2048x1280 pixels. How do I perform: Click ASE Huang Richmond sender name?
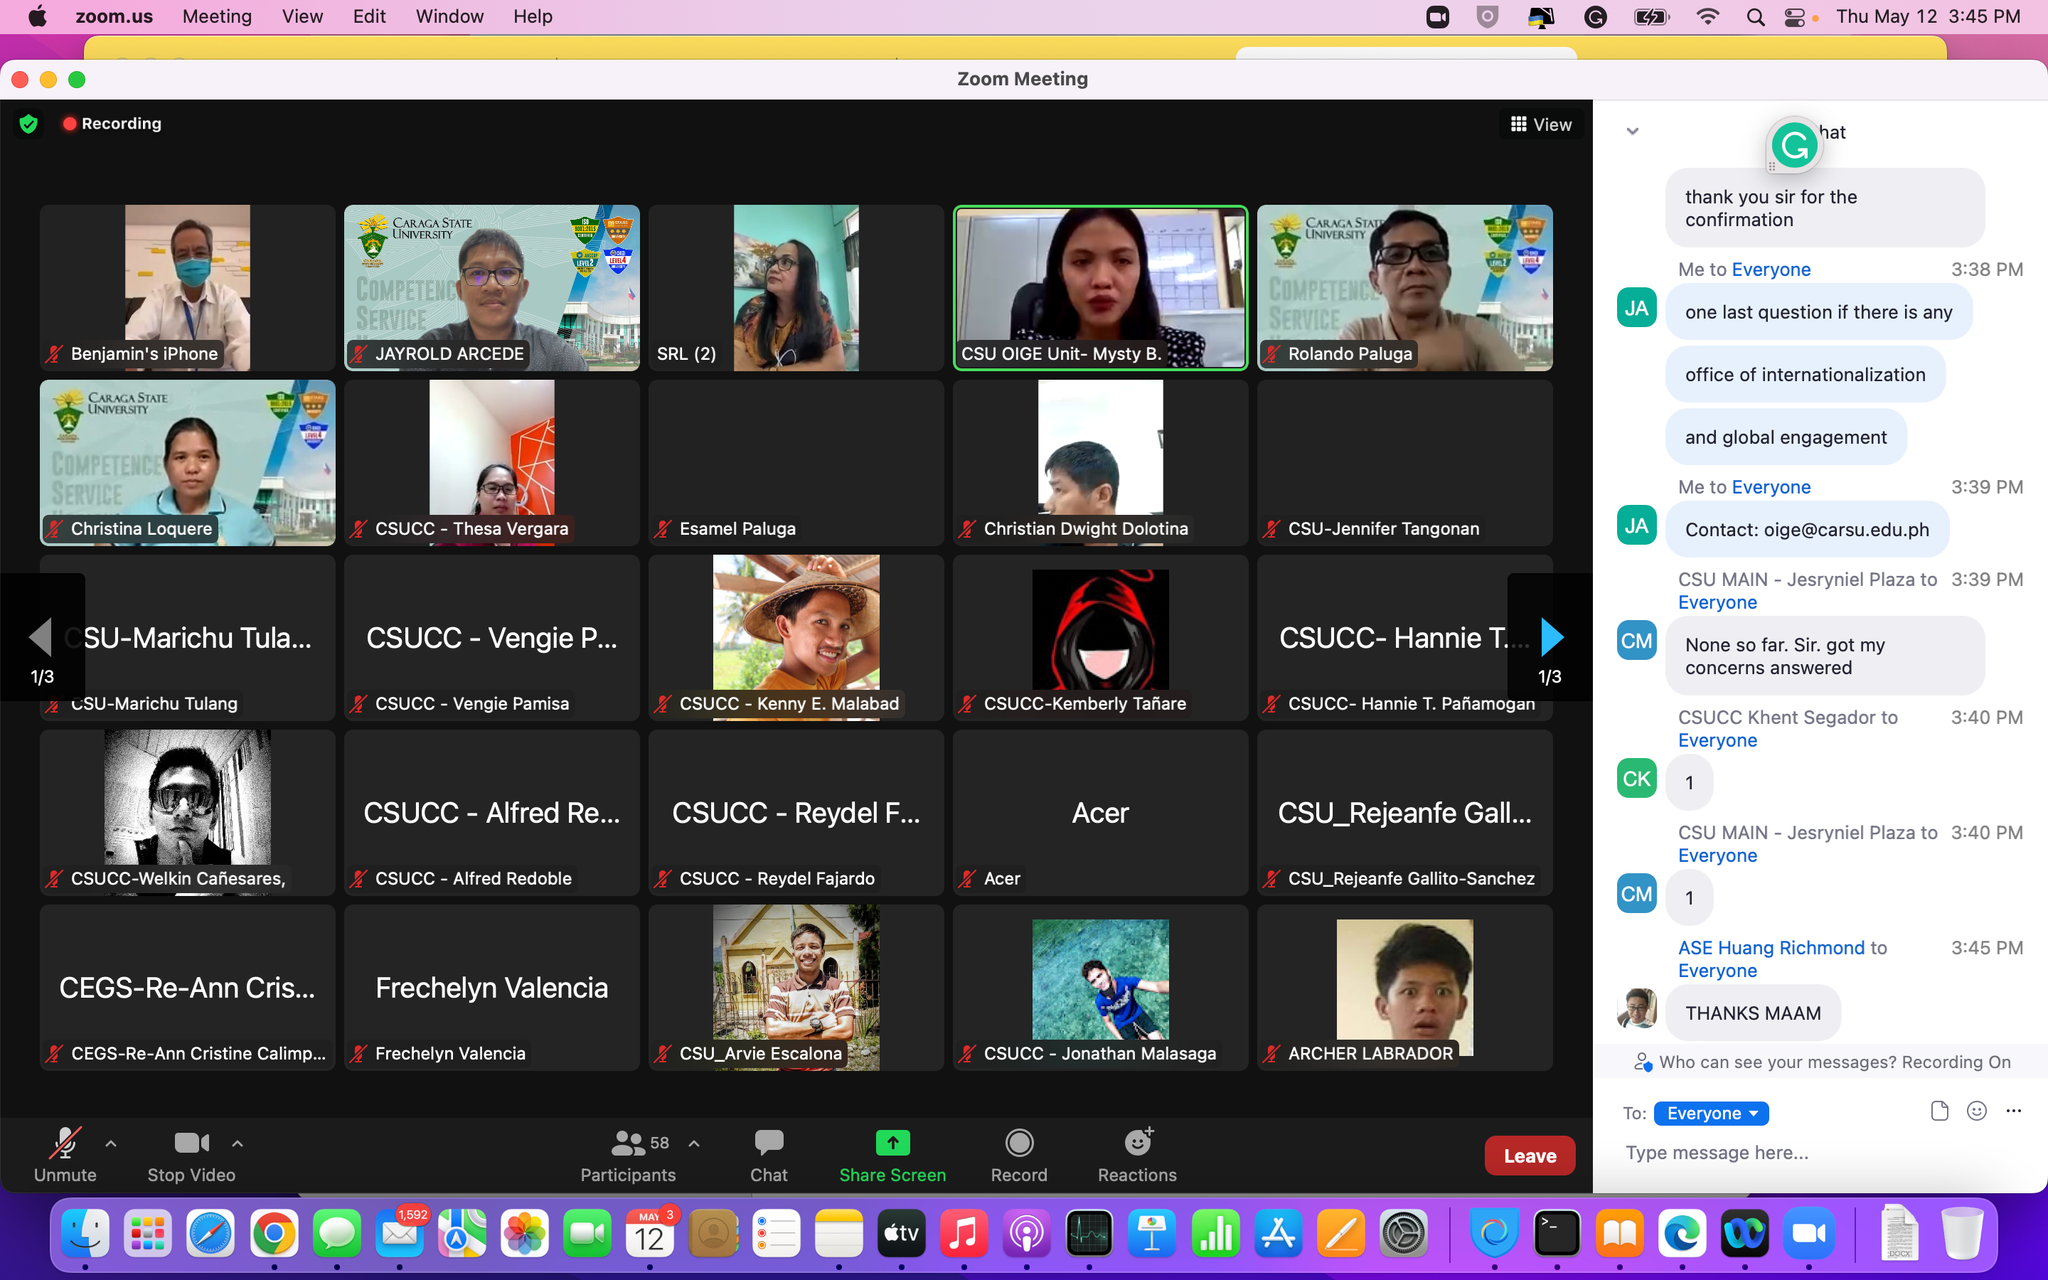1771,948
